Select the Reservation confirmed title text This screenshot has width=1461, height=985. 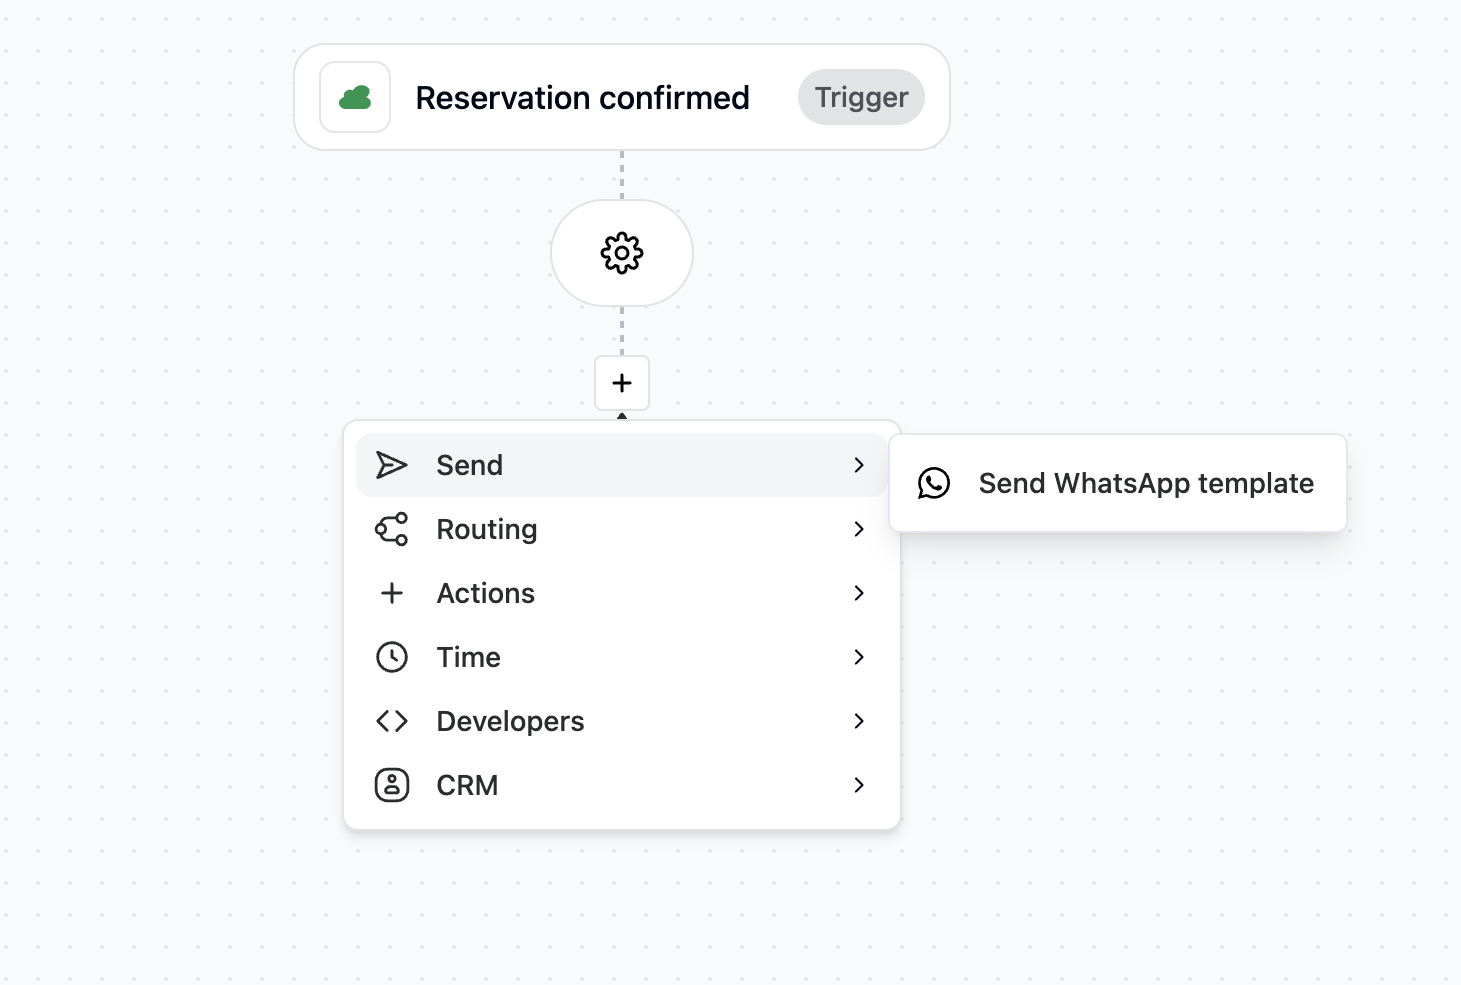point(582,98)
